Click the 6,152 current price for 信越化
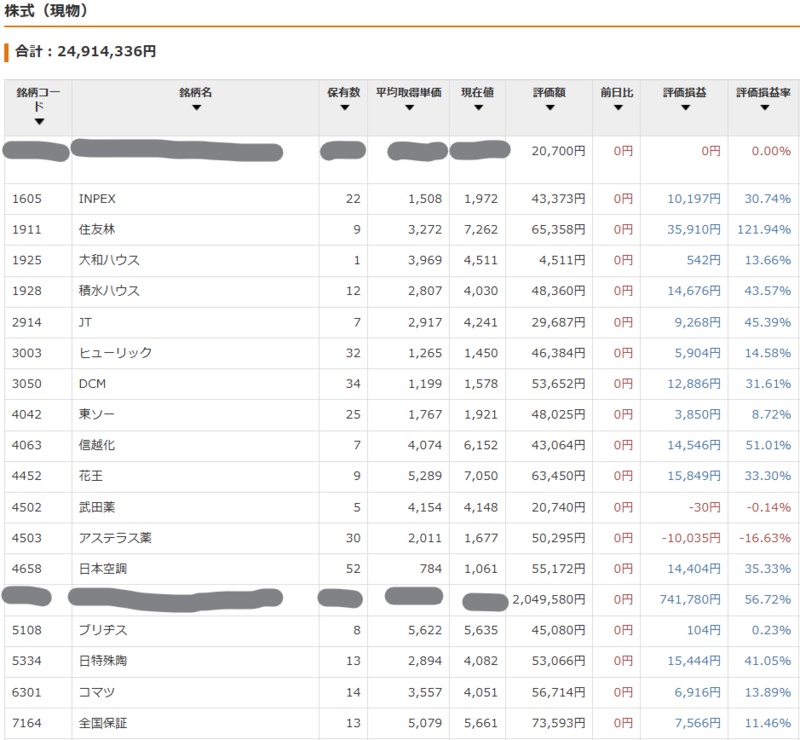The height and width of the screenshot is (740, 800). [x=481, y=445]
